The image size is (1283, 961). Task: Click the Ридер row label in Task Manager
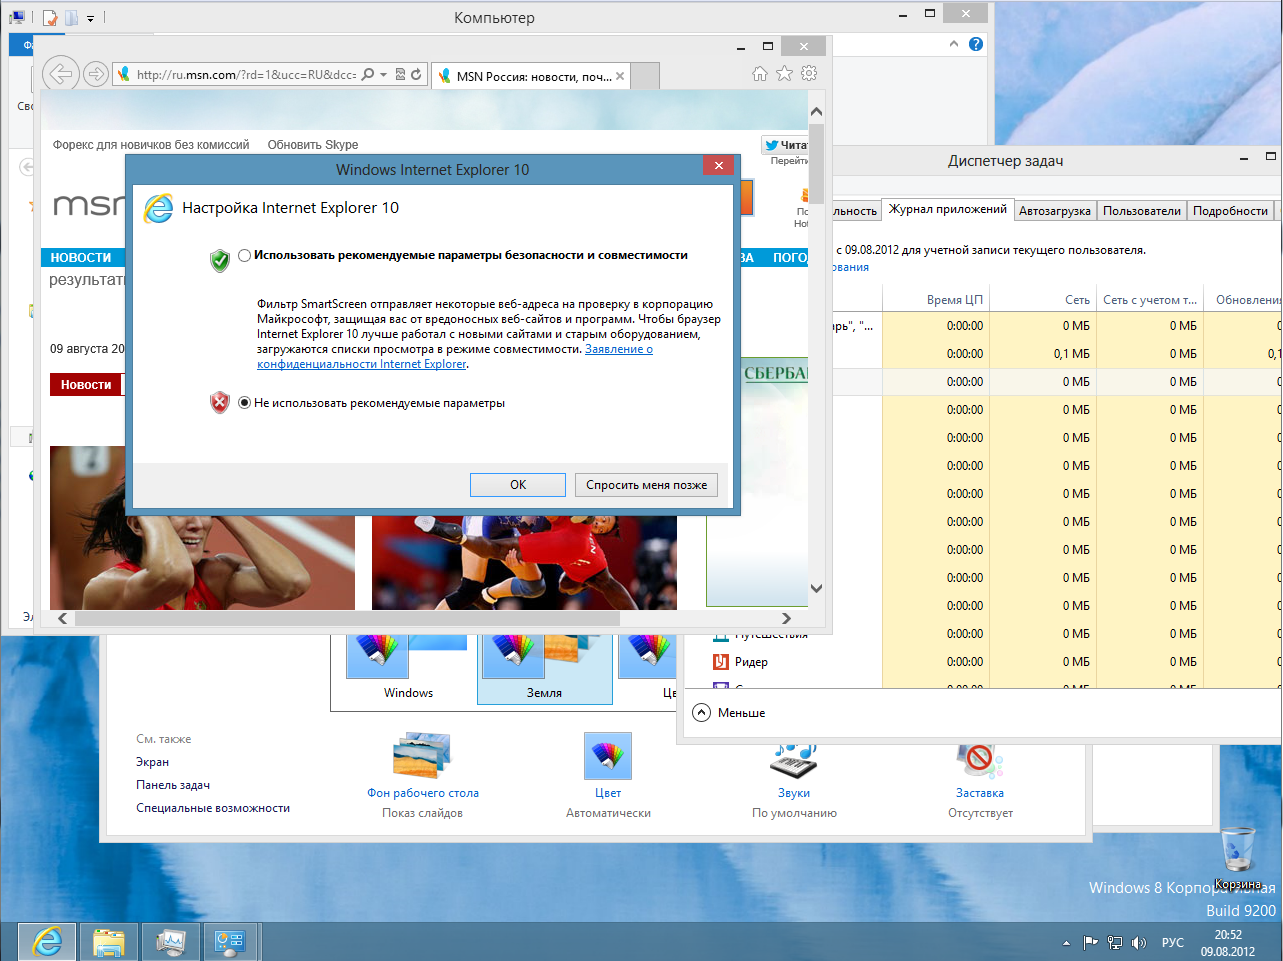(751, 662)
